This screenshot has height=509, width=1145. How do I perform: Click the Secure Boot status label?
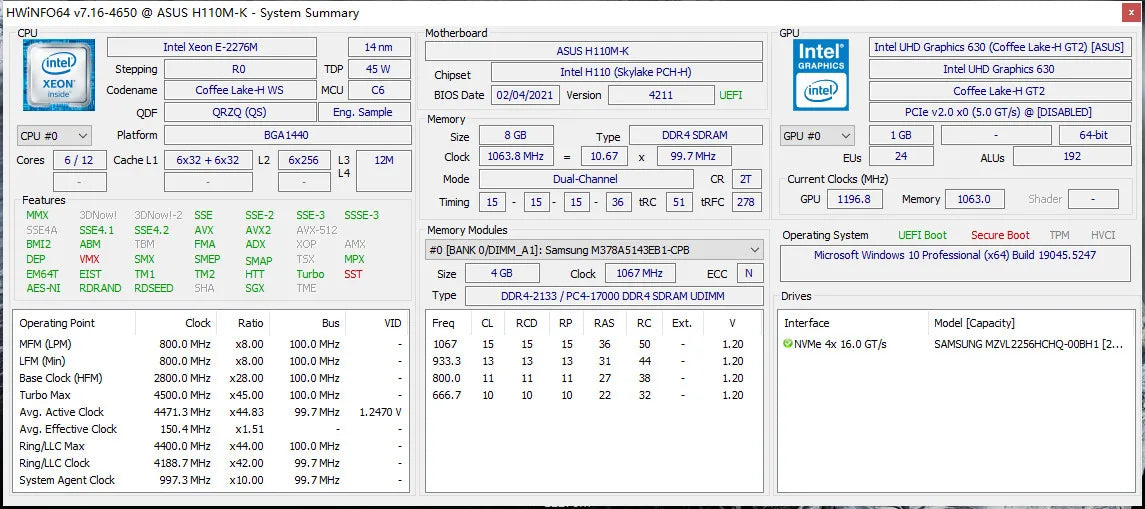pos(1000,235)
